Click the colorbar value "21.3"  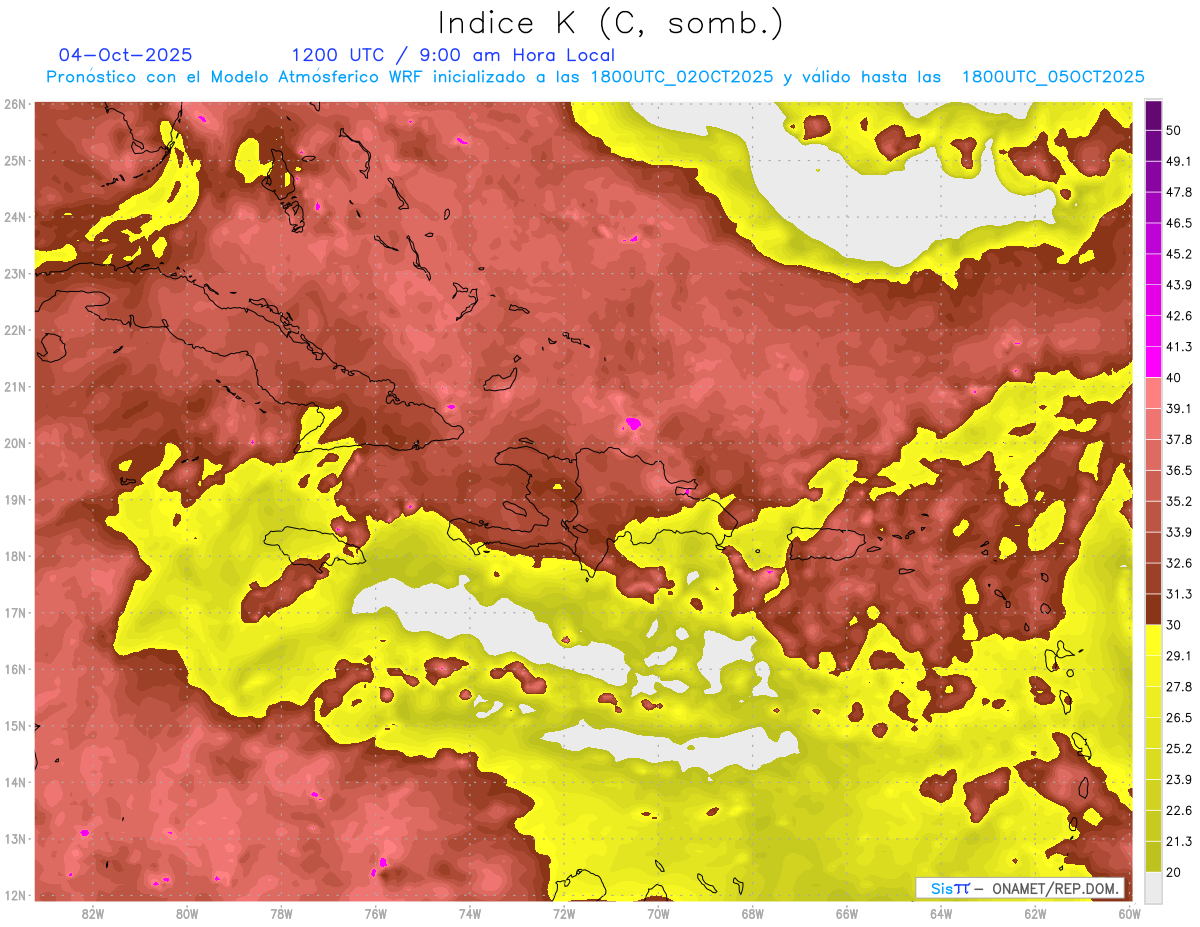(1179, 841)
